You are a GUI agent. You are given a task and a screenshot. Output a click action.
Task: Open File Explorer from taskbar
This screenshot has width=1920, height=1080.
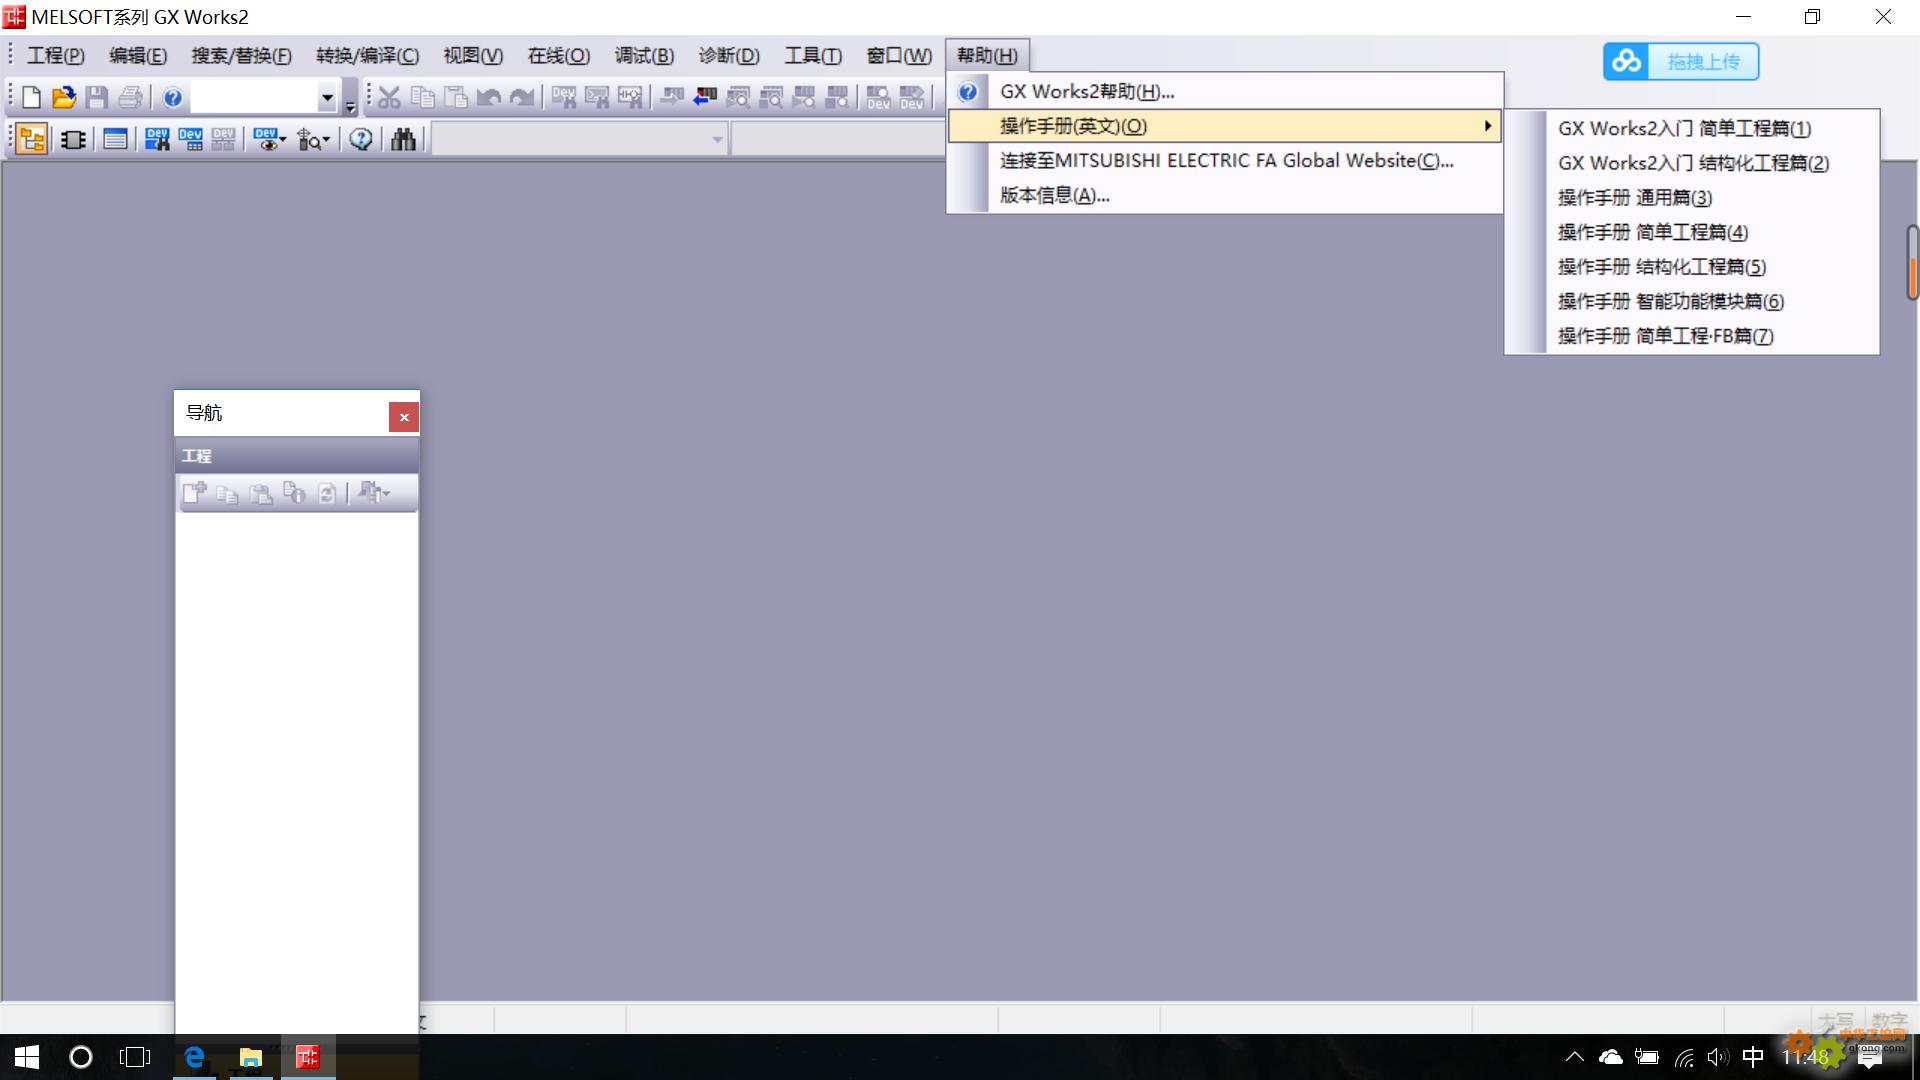click(x=250, y=1057)
